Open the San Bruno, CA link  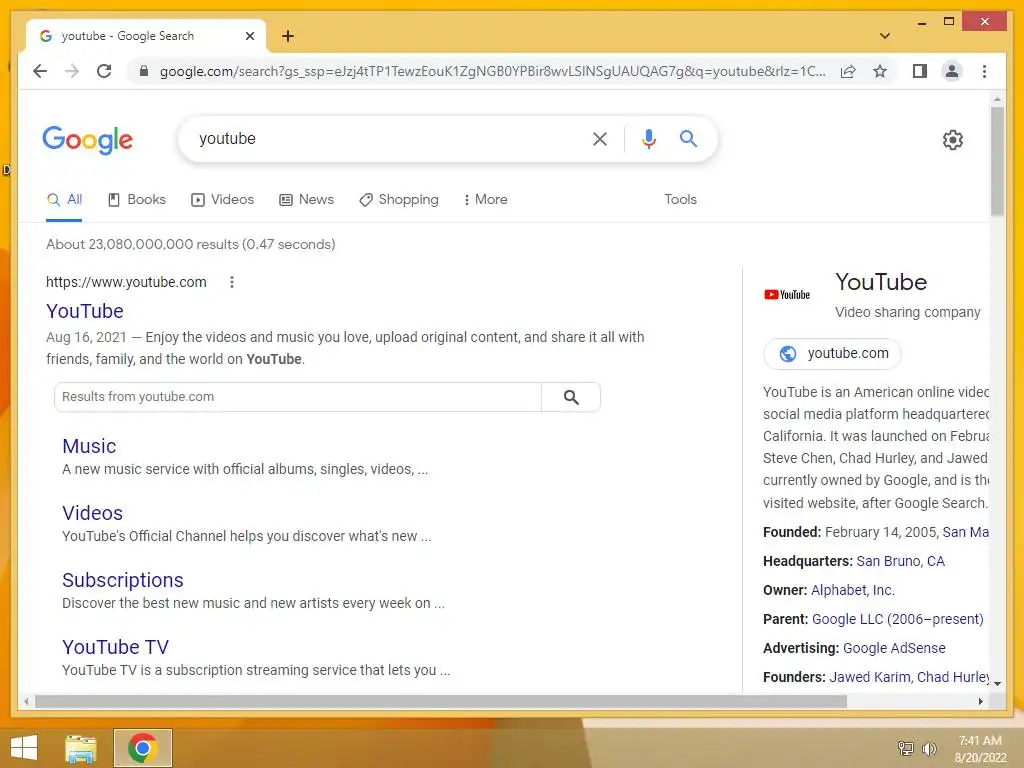(901, 561)
